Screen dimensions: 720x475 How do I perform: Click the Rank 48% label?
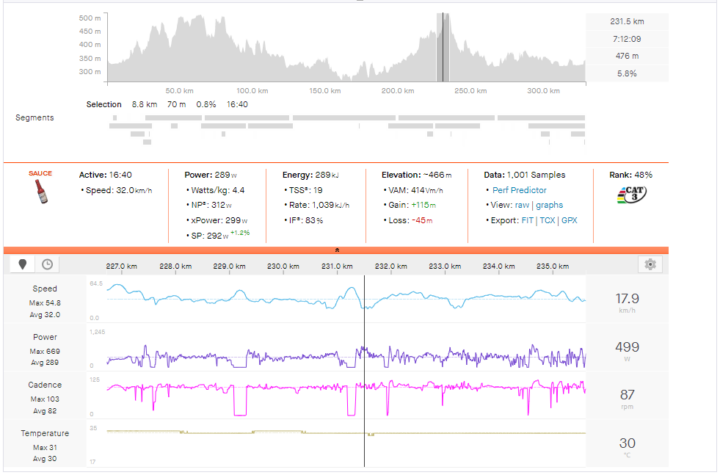(631, 174)
